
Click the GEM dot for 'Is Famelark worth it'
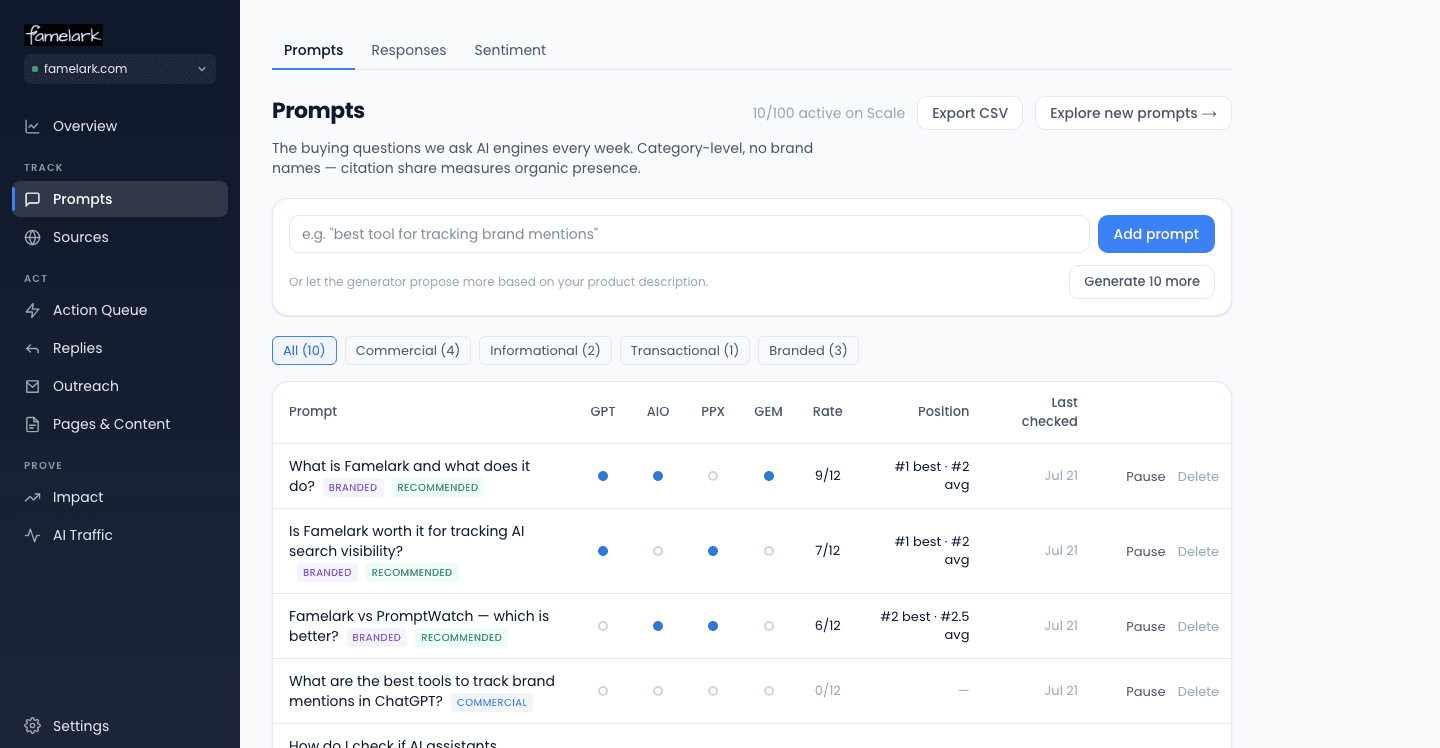click(x=769, y=551)
